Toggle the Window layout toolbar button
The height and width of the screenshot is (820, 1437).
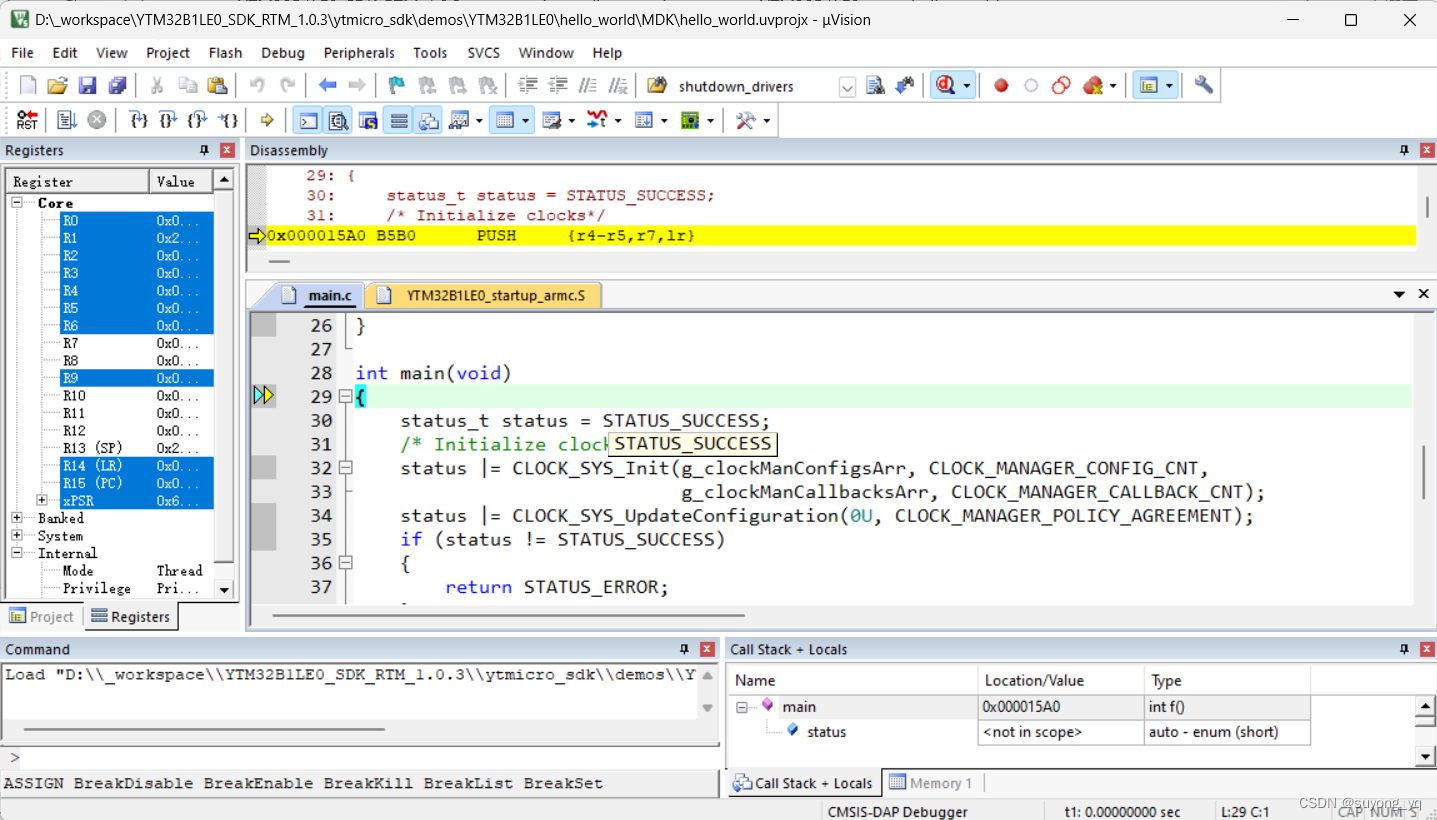click(x=1149, y=86)
